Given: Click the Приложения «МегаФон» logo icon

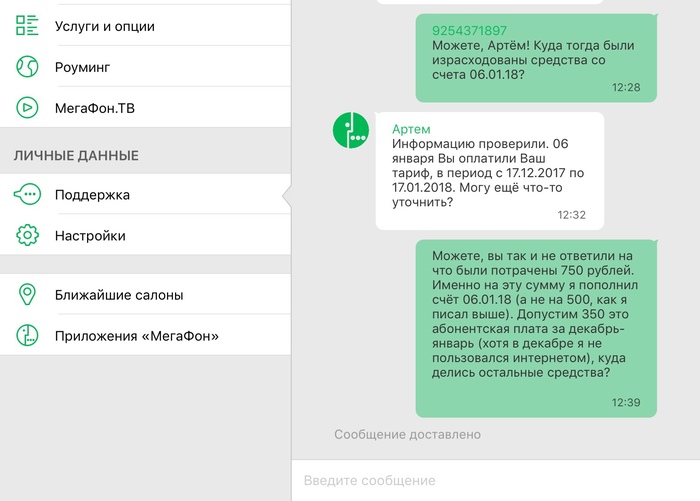Looking at the screenshot, I should [x=27, y=336].
